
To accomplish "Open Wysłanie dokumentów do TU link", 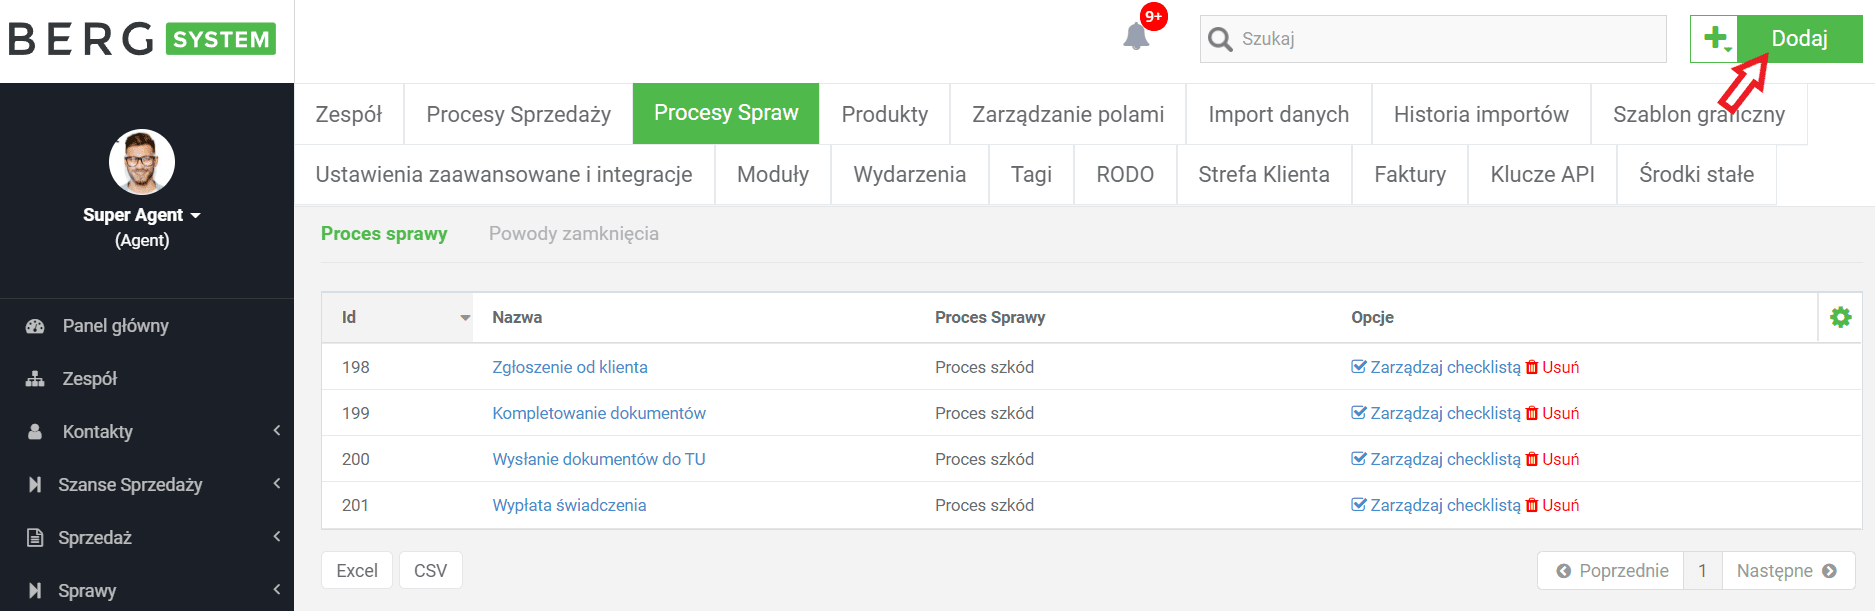I will tap(599, 459).
